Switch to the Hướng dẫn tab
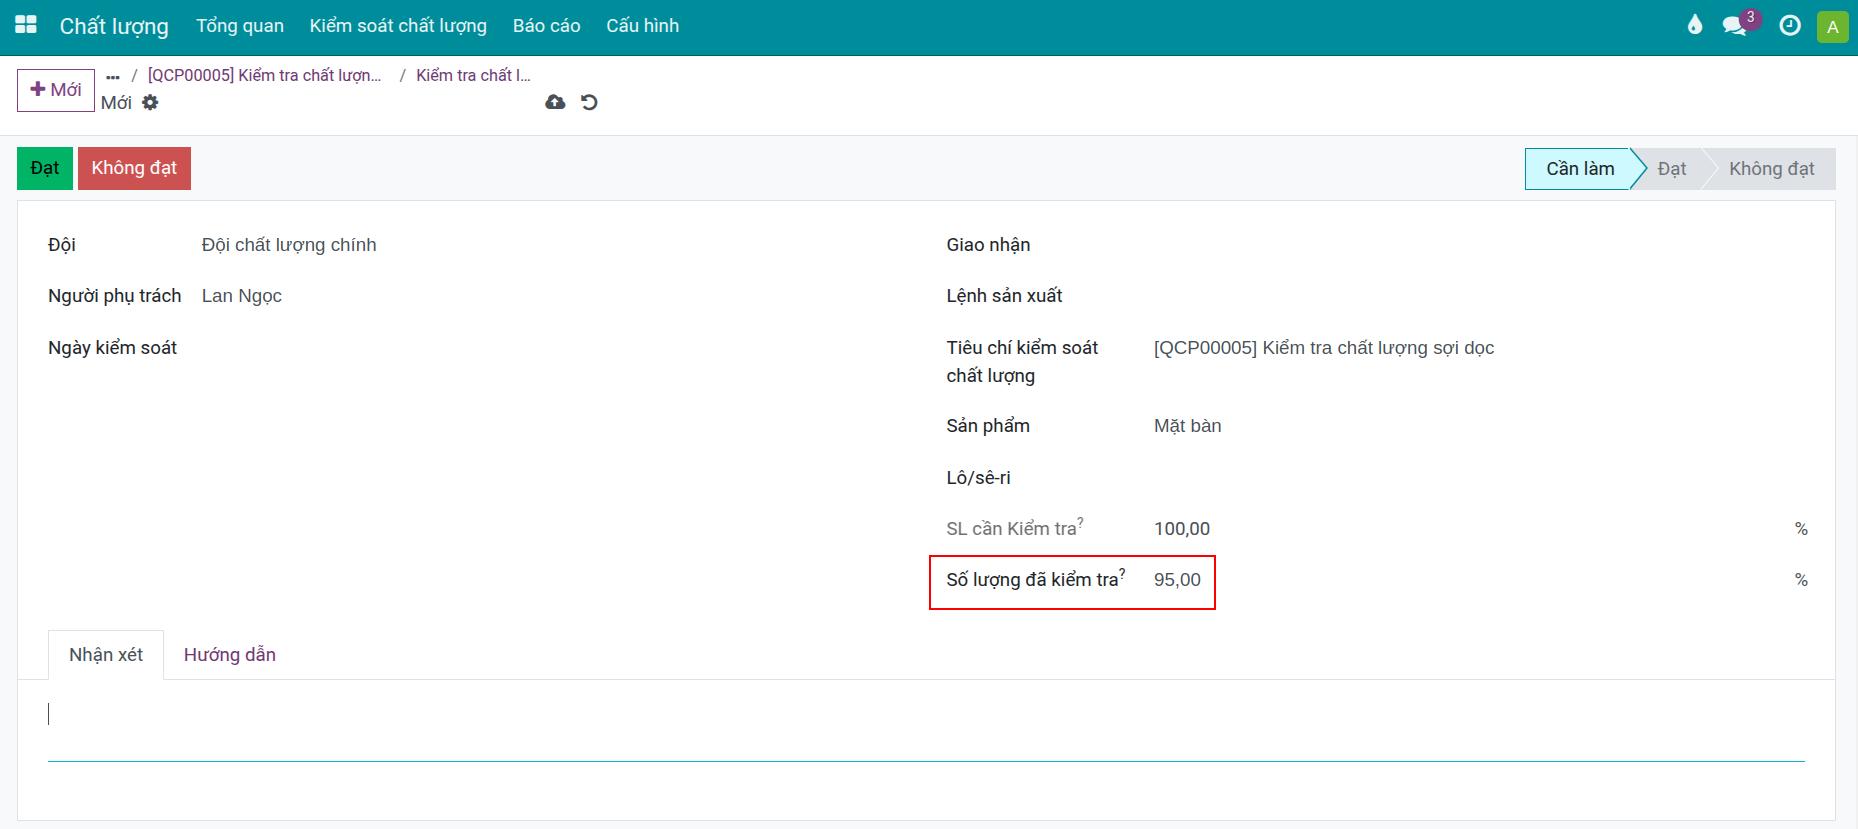This screenshot has width=1858, height=829. [x=230, y=655]
